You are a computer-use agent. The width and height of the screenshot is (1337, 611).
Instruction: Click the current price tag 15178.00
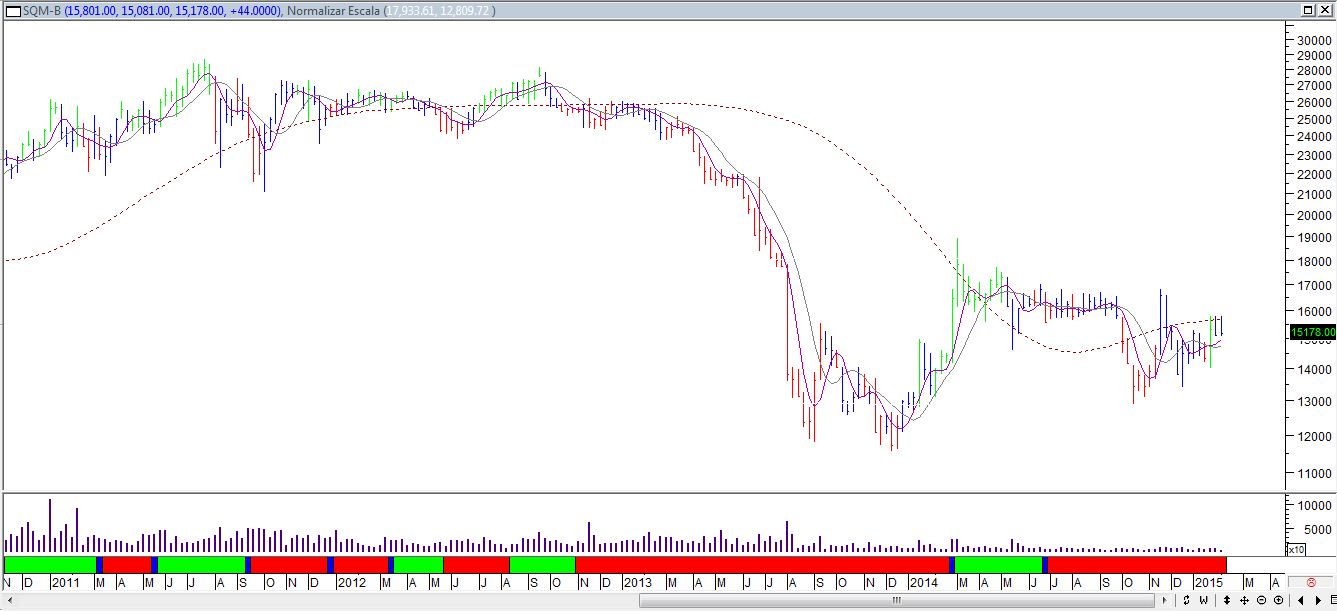point(1312,332)
